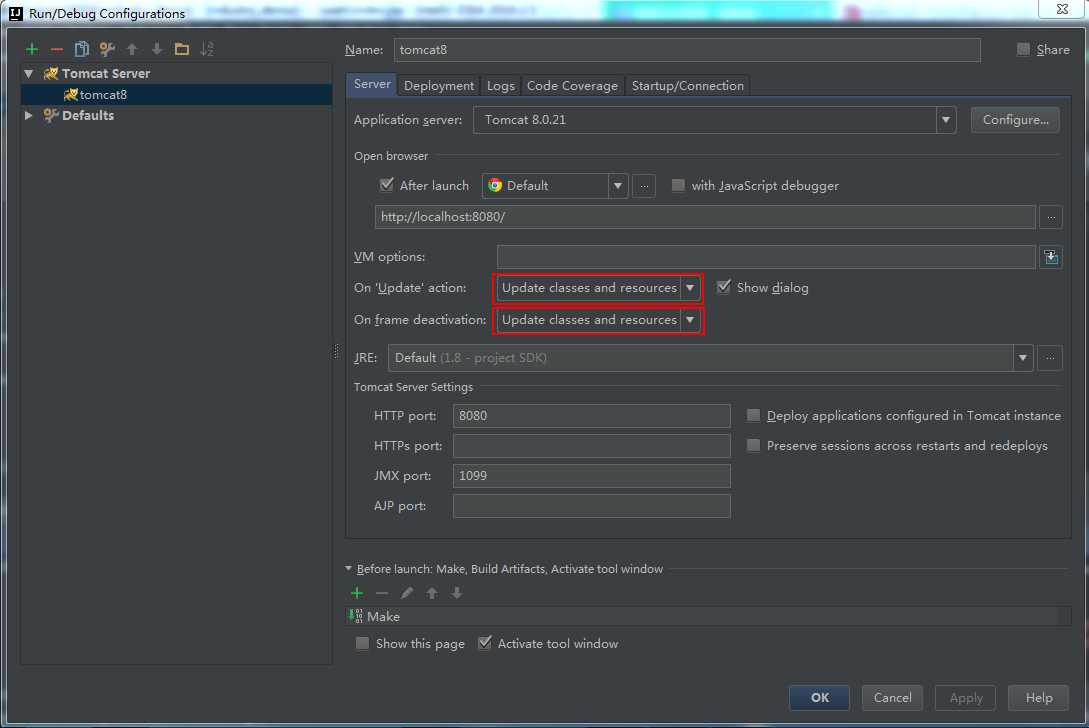Click the Apply button
1089x728 pixels.
pyautogui.click(x=965, y=697)
